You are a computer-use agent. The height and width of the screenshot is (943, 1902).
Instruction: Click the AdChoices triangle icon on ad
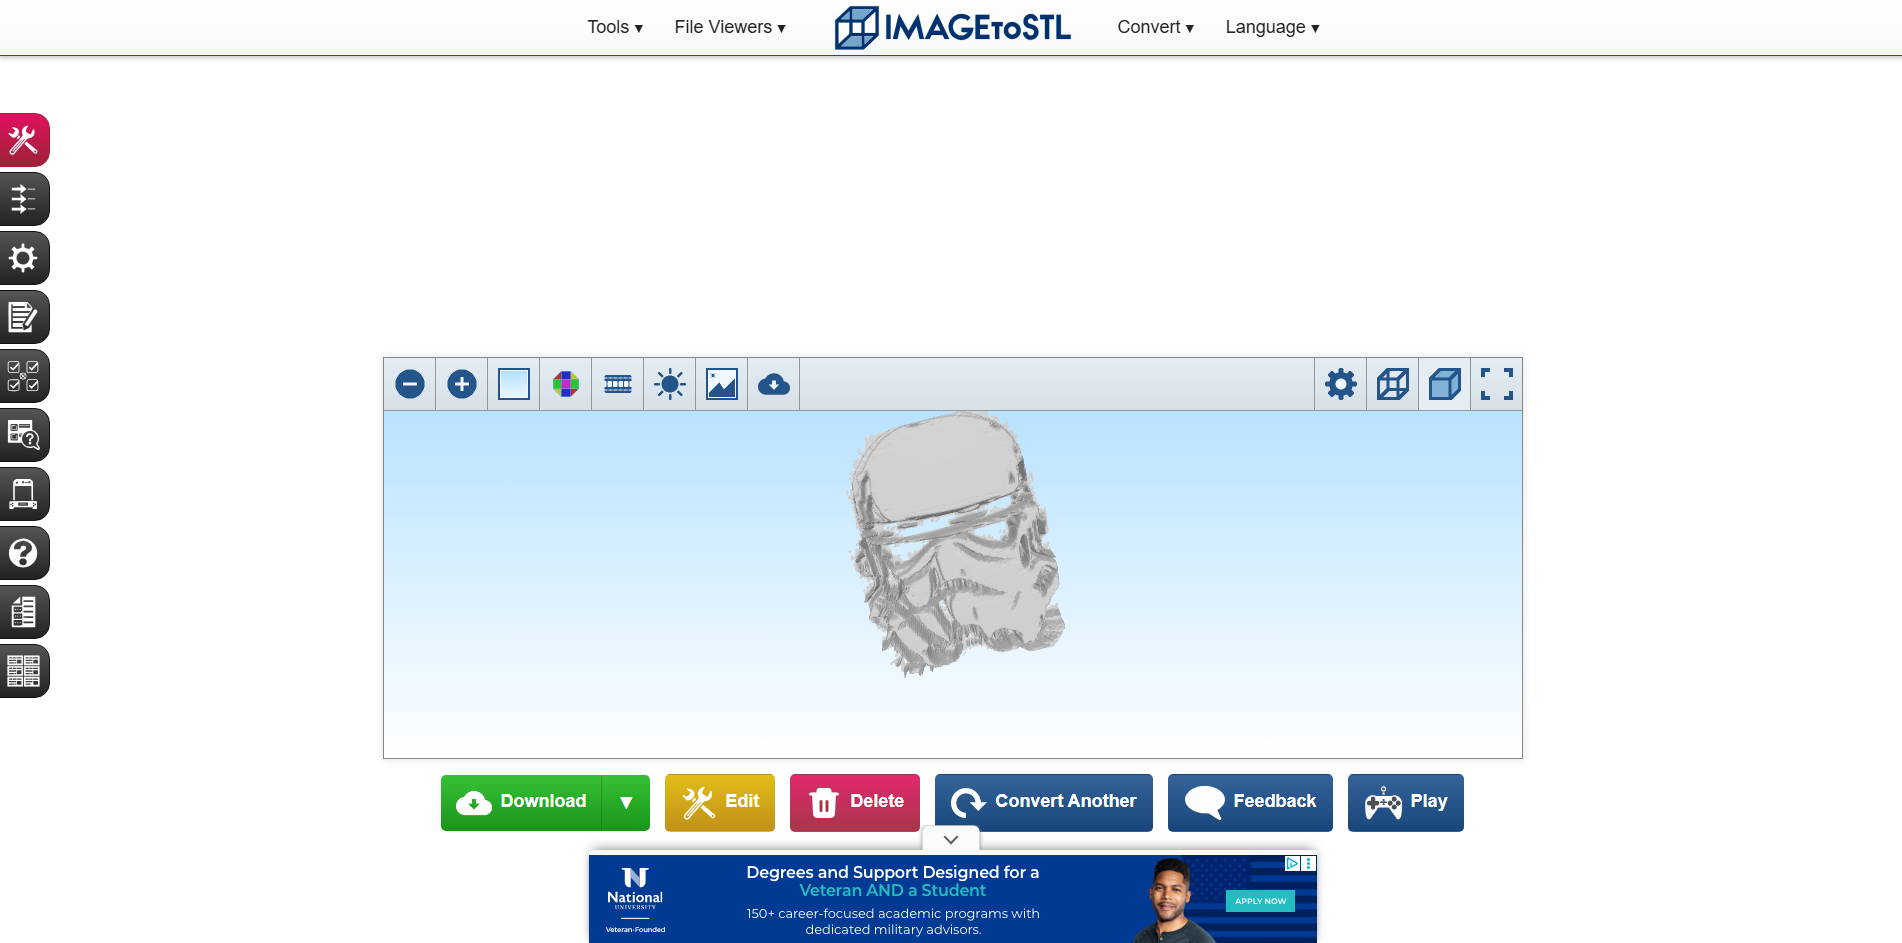coord(1292,863)
